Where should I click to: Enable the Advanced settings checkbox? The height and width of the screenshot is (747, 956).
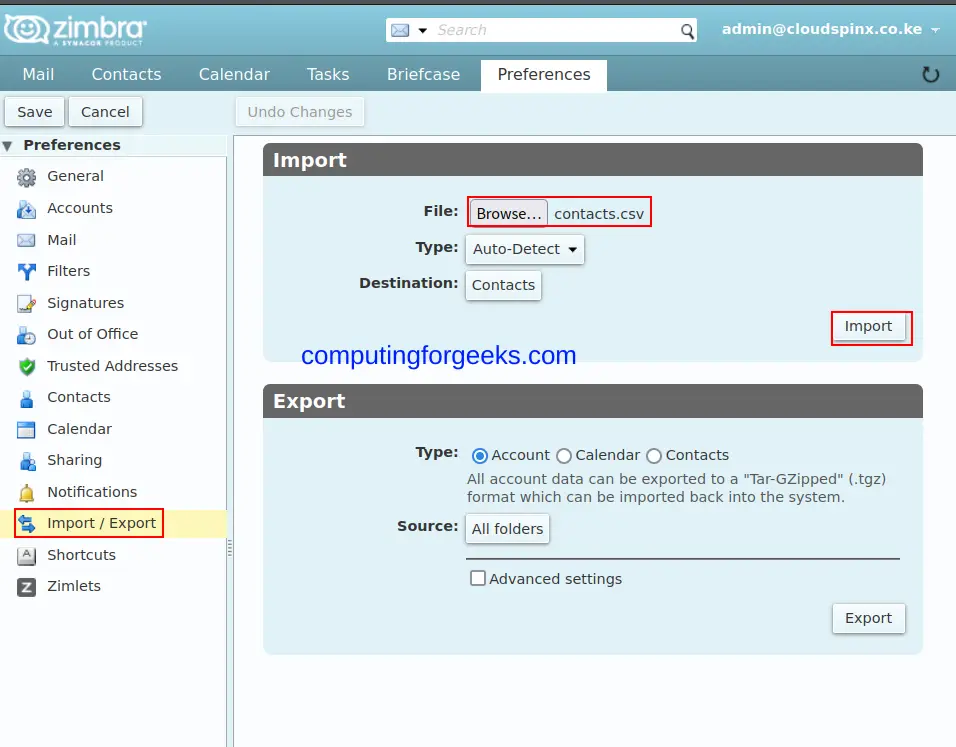[478, 578]
